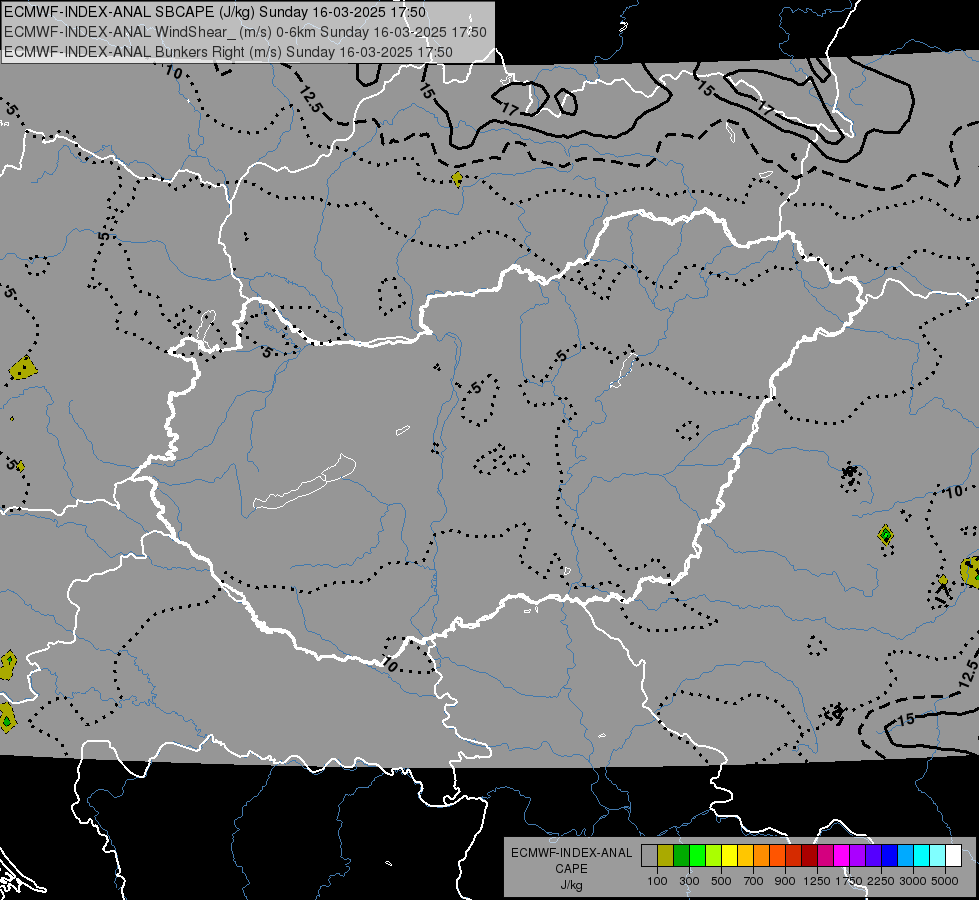
Task: Click the 3000 tick label in legend
Action: (x=913, y=881)
